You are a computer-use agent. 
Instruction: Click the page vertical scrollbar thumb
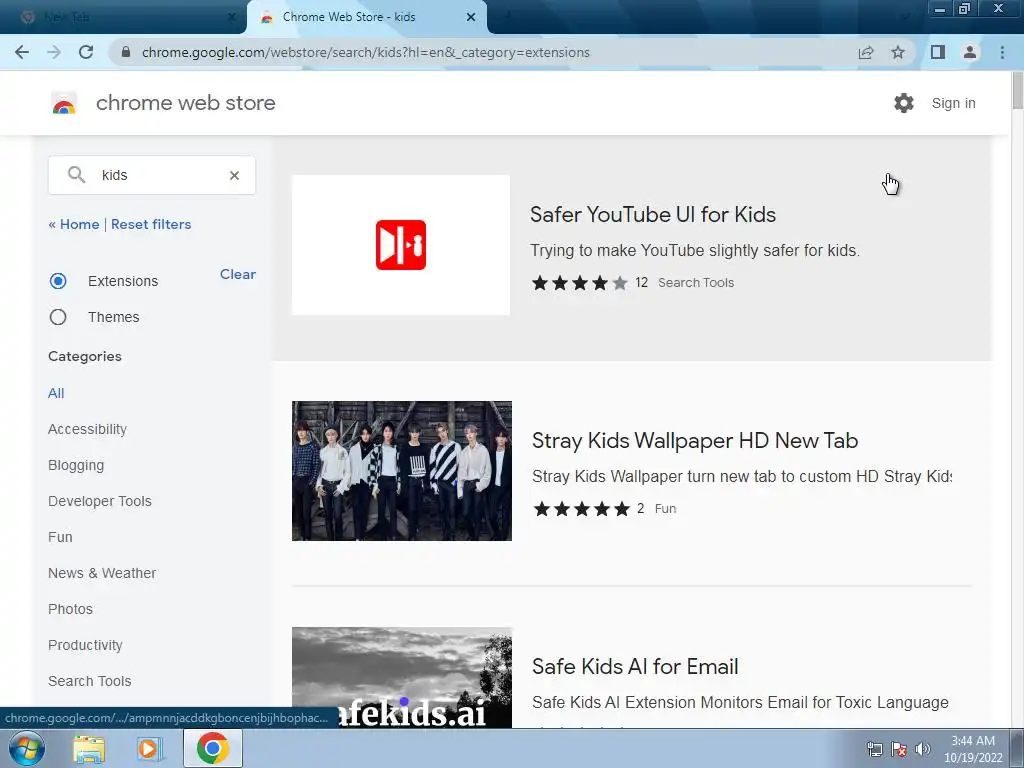tap(1017, 92)
